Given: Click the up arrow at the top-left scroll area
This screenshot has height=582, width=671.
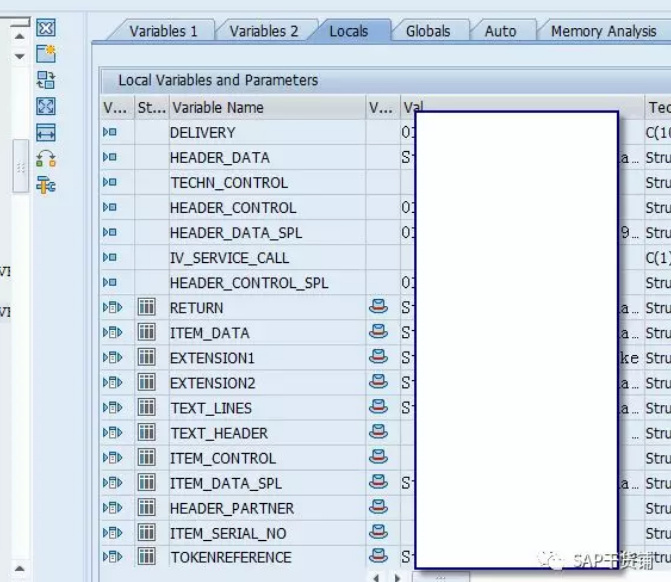Looking at the screenshot, I should (x=19, y=37).
